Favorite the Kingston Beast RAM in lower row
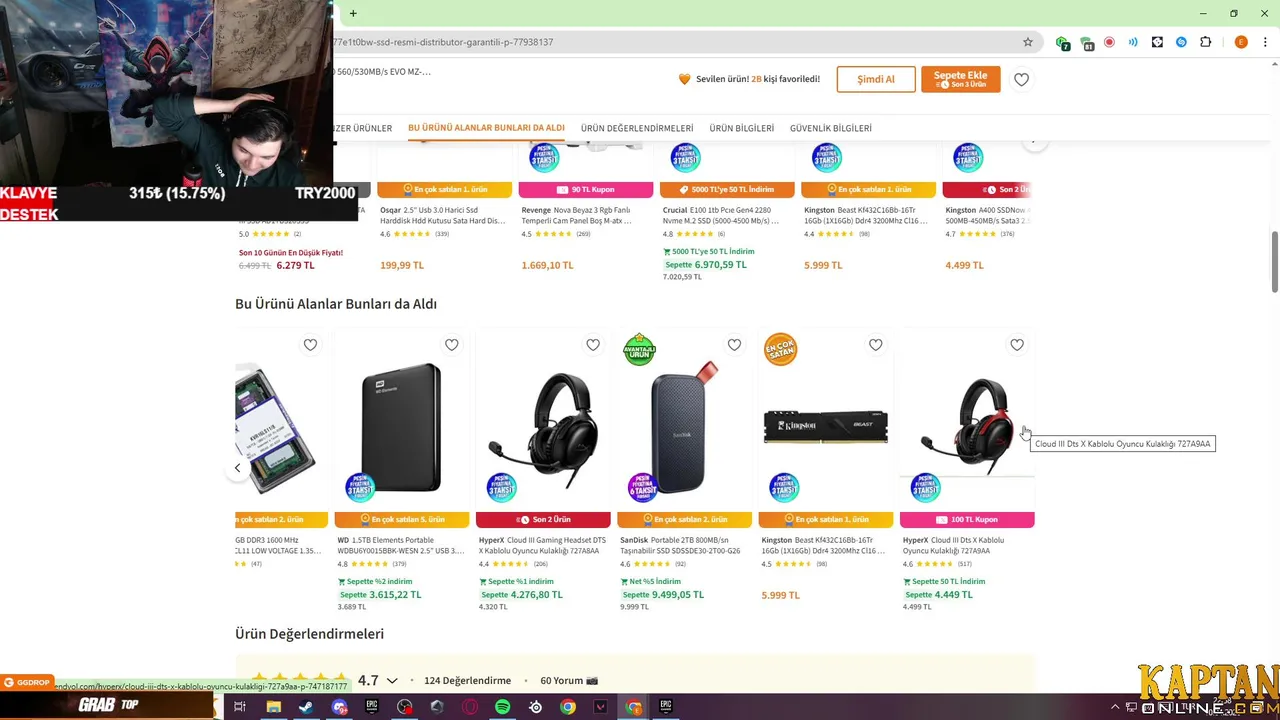This screenshot has width=1280, height=720. tap(876, 345)
